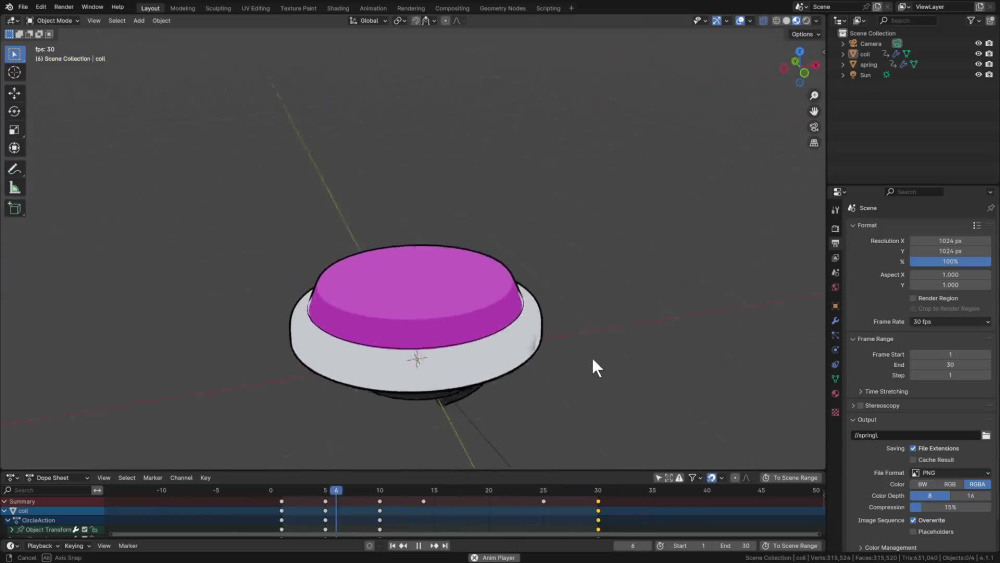Collapse the CircleAction channel
The image size is (1000, 563).
[8, 520]
